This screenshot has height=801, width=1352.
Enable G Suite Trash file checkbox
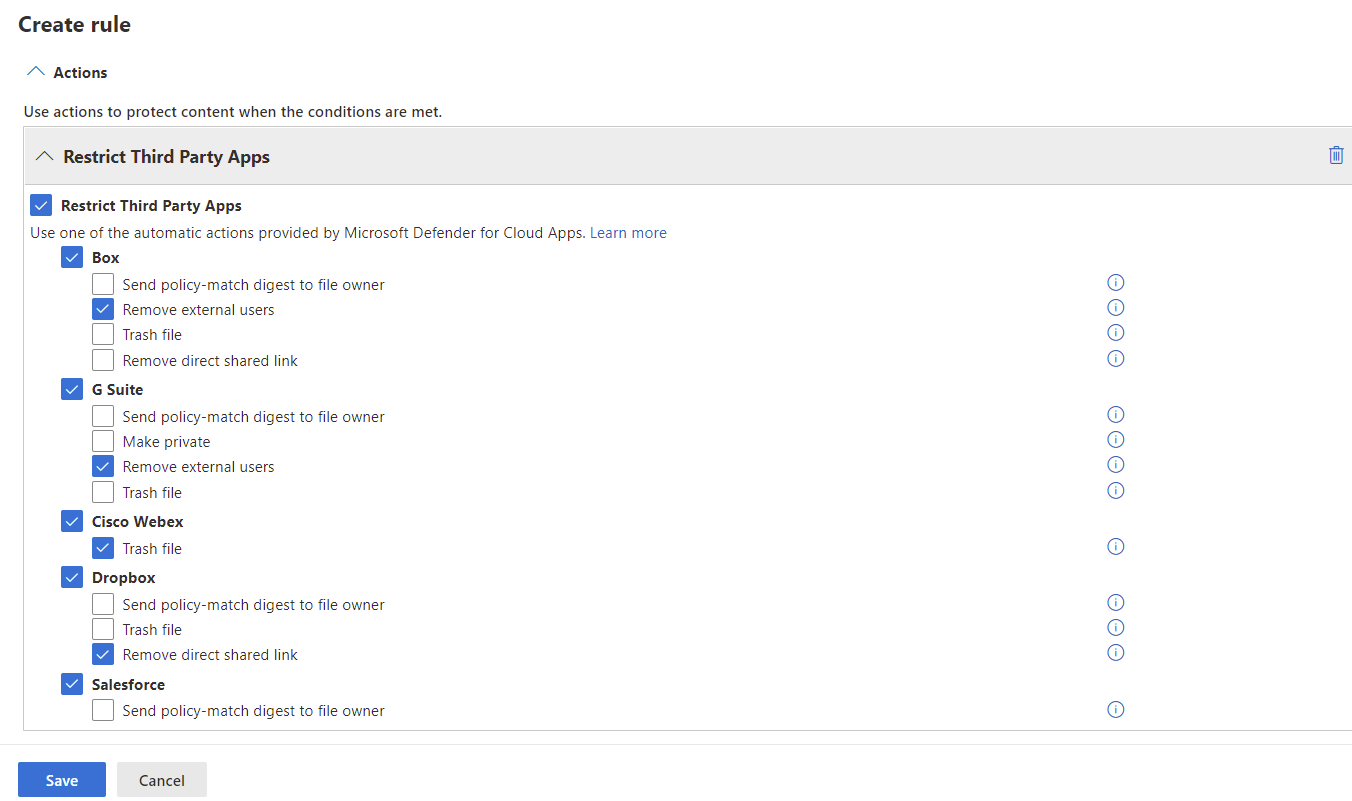point(103,492)
